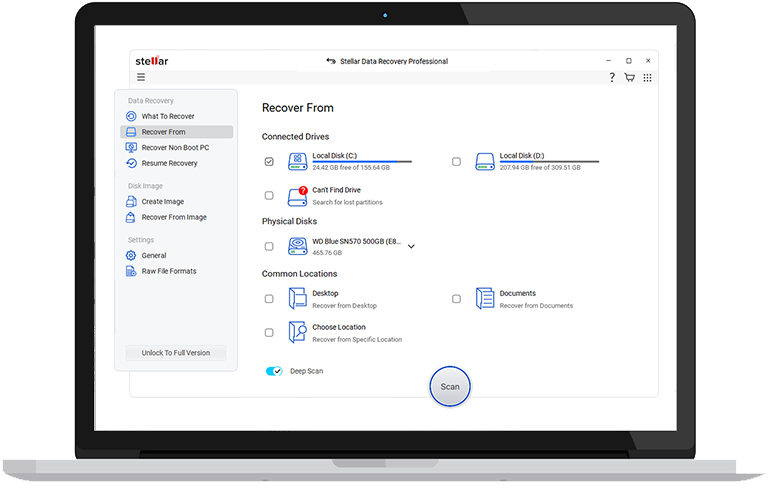The width and height of the screenshot is (772, 488).
Task: Click 207.94 GB free of 309.51 GB text
Action: [x=540, y=168]
